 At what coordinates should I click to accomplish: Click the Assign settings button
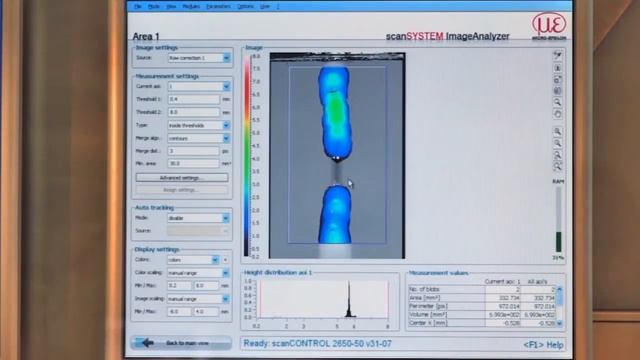point(182,190)
